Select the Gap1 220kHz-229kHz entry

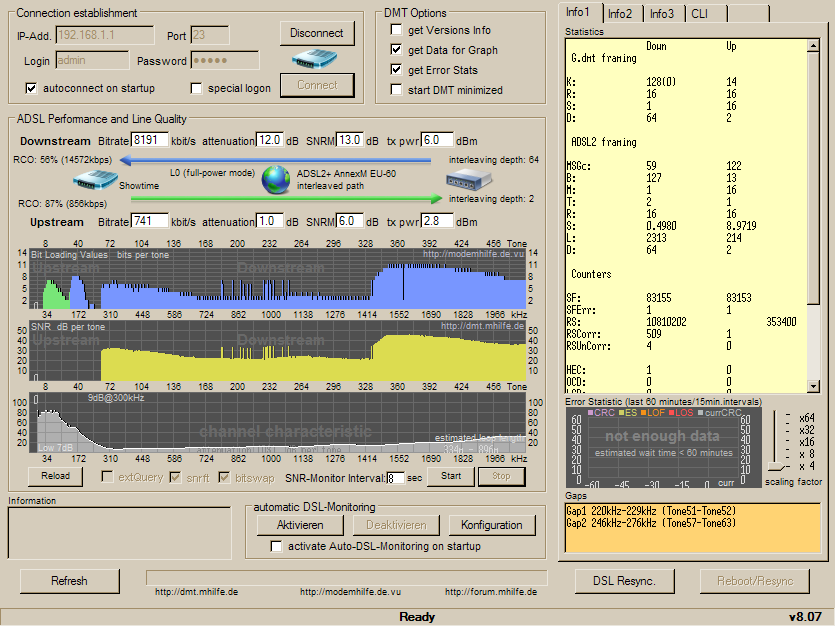tap(650, 511)
